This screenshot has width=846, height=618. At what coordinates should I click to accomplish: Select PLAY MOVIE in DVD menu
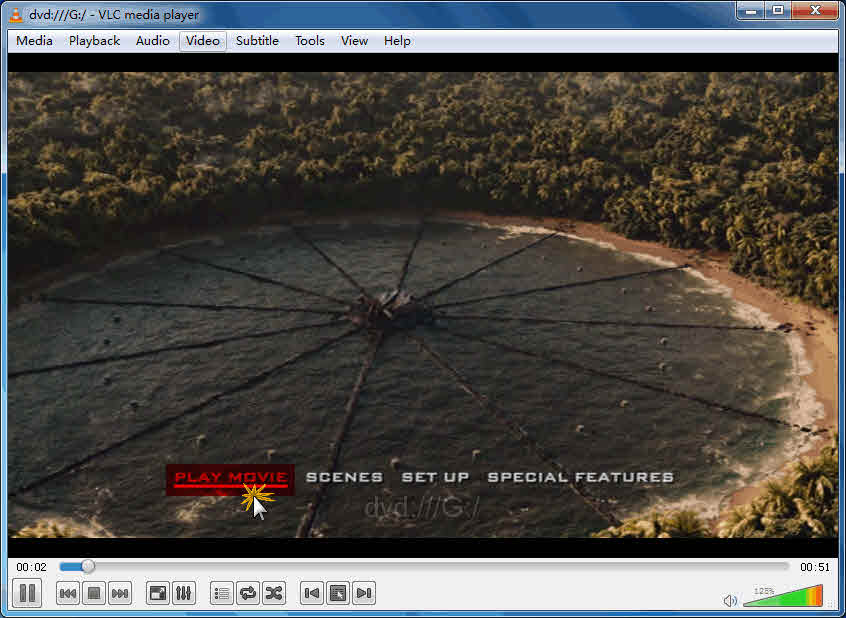coord(231,478)
